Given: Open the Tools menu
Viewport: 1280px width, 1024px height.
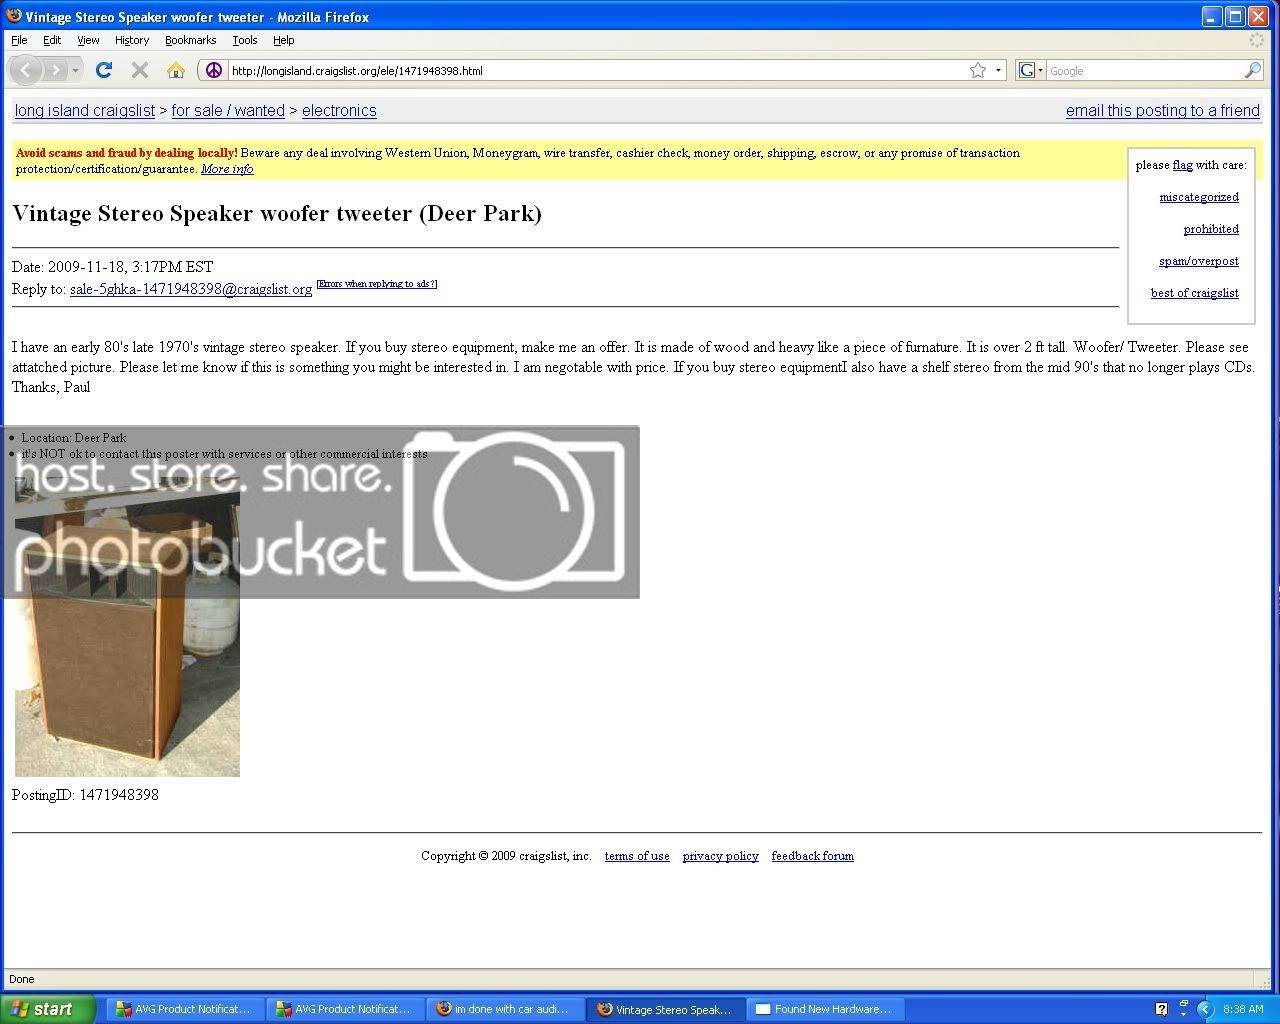Looking at the screenshot, I should 245,40.
